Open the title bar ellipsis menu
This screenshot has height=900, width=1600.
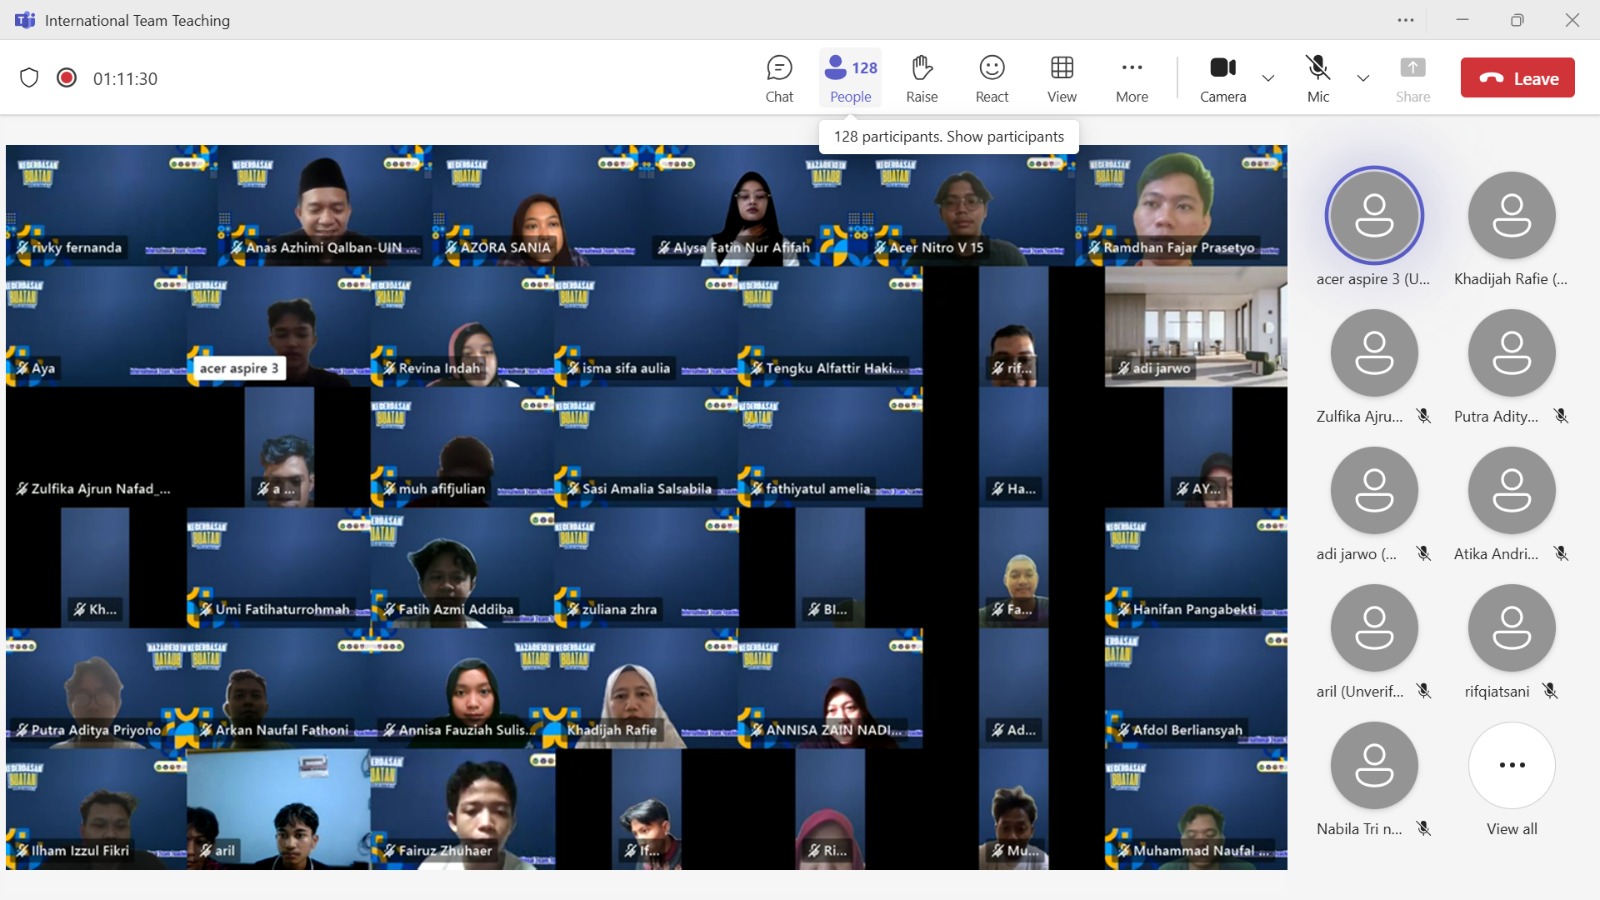click(1406, 20)
